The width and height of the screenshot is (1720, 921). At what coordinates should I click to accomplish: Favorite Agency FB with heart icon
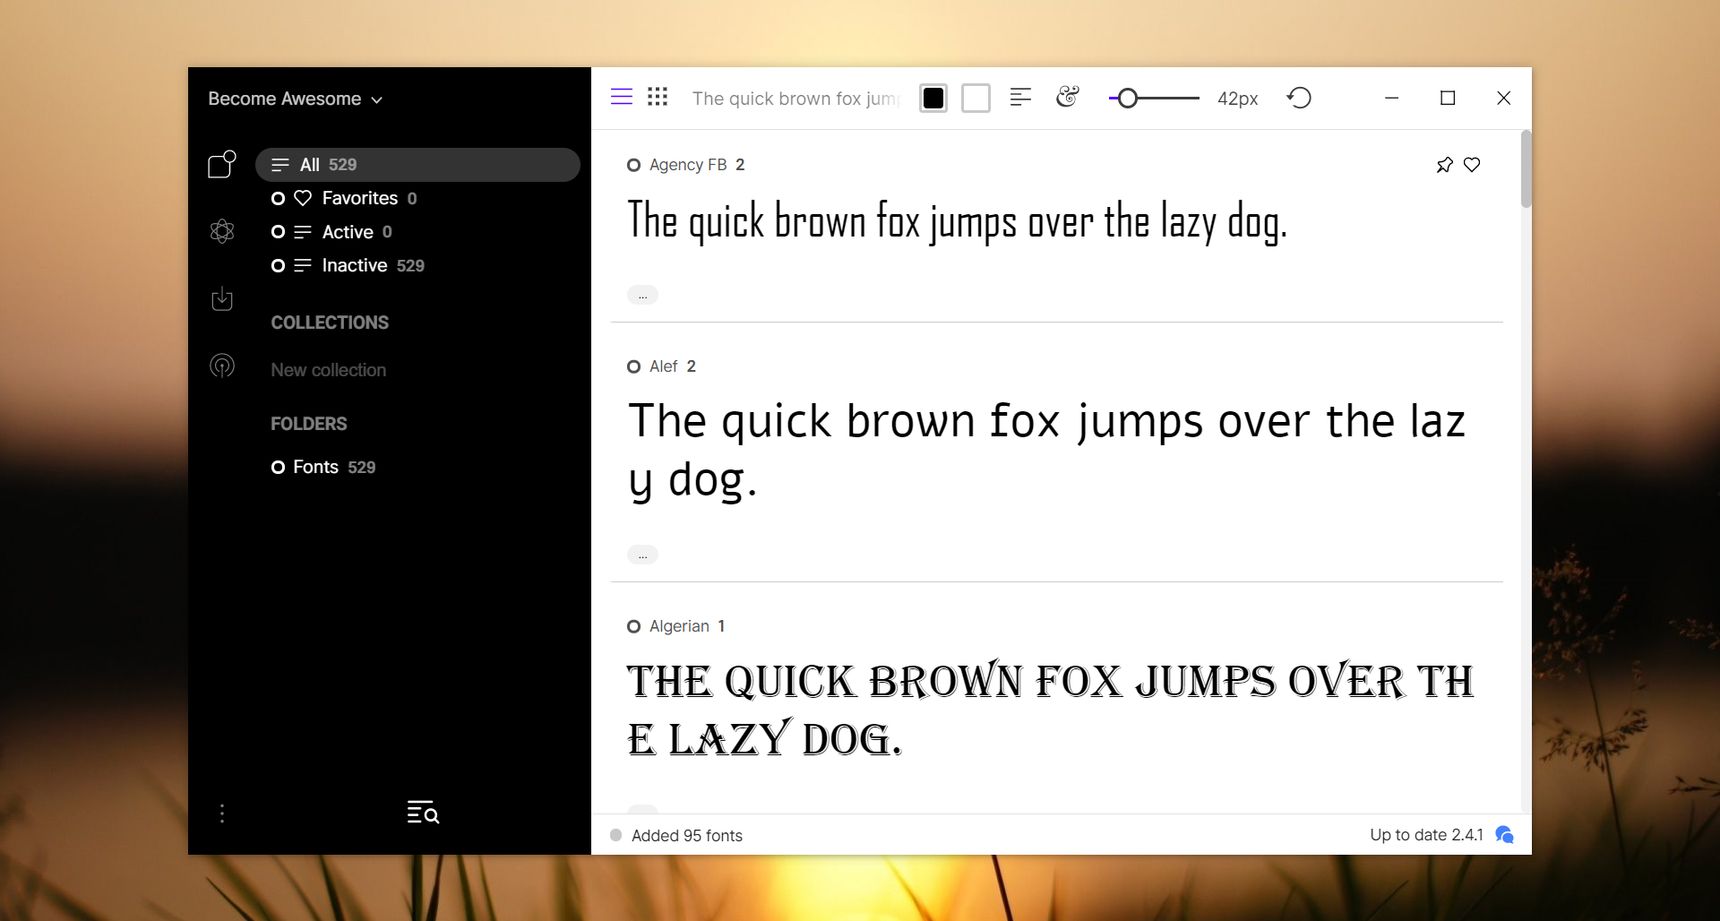tap(1472, 165)
